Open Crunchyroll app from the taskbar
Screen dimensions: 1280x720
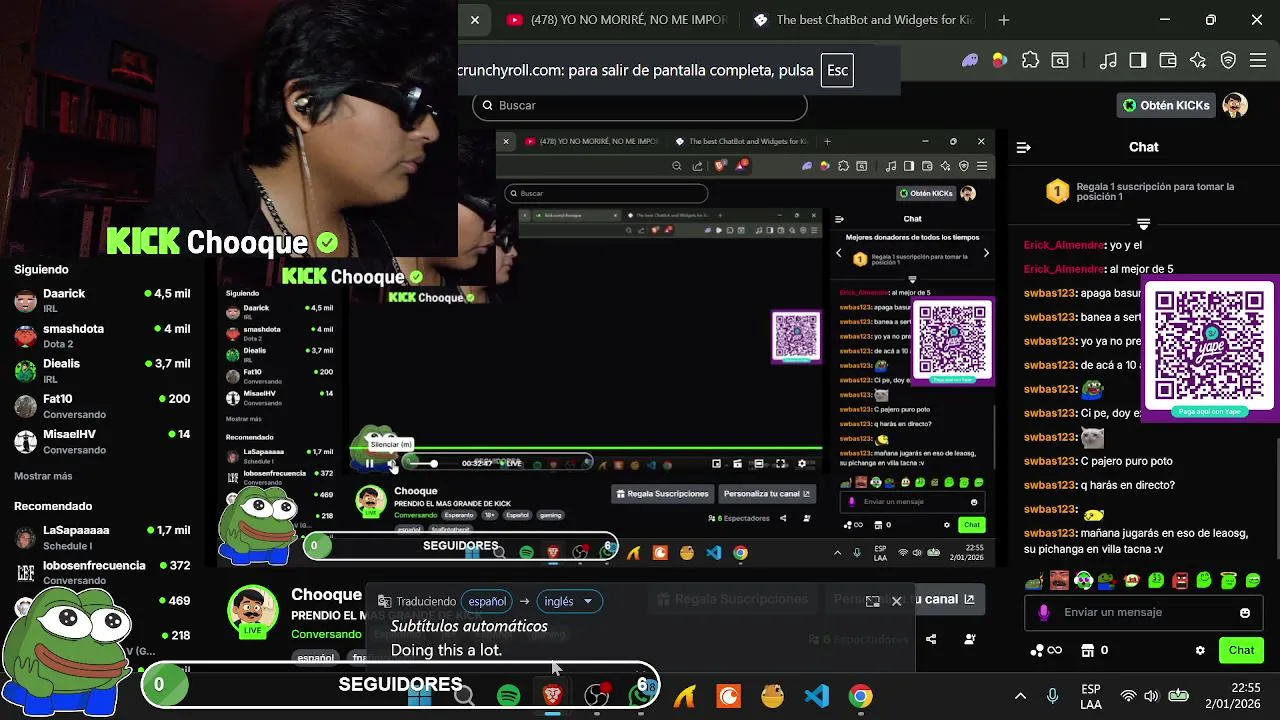coord(728,696)
